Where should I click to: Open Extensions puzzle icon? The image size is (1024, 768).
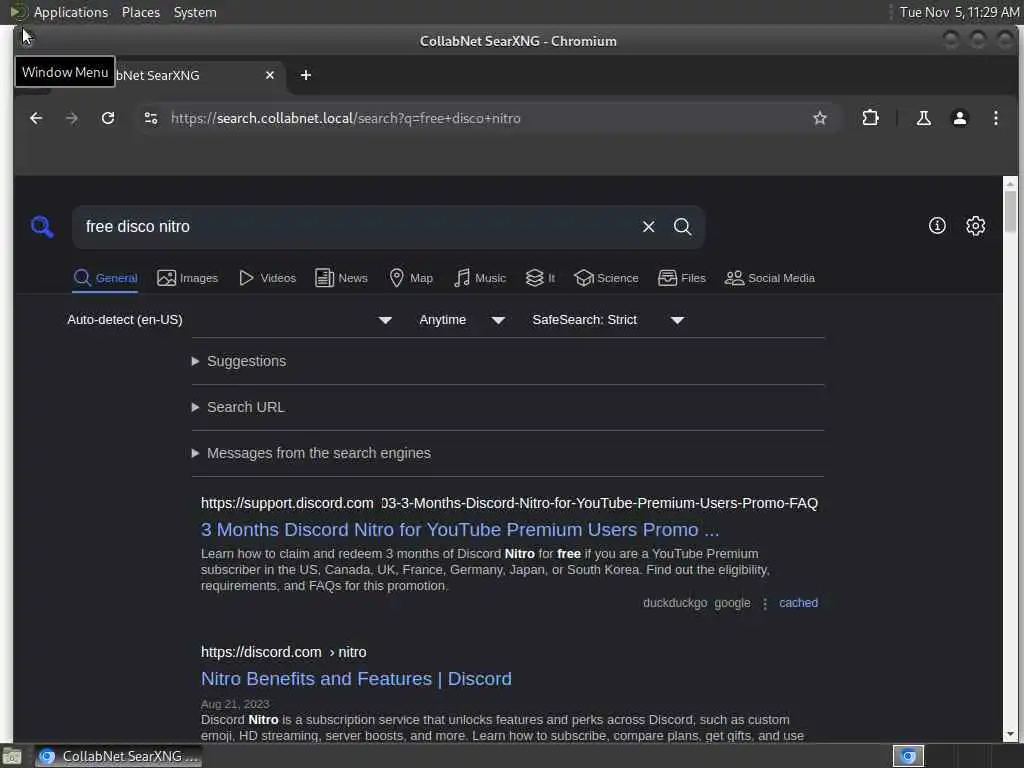point(870,118)
